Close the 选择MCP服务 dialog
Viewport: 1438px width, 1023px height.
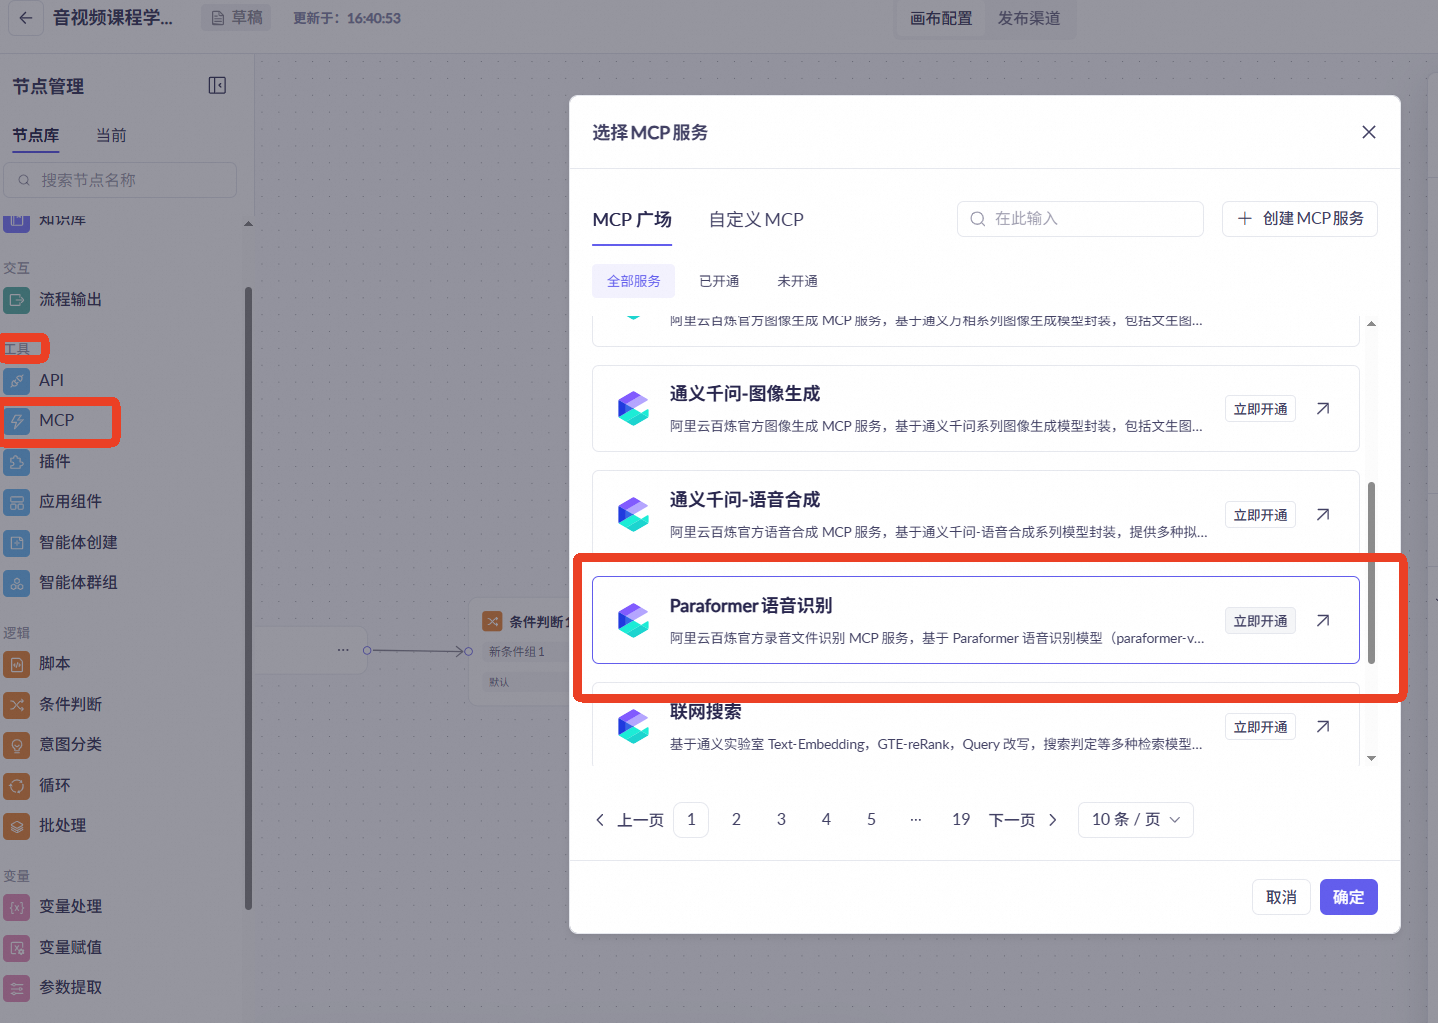pyautogui.click(x=1369, y=132)
